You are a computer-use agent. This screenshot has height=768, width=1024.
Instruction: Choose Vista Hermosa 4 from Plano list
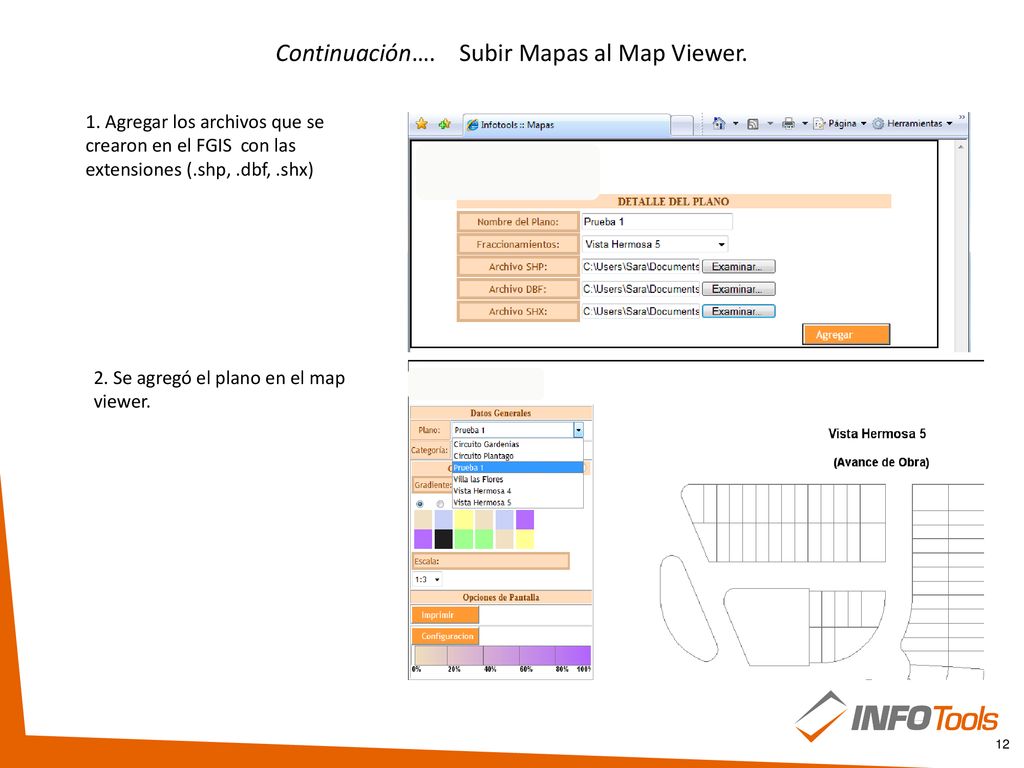pos(517,491)
